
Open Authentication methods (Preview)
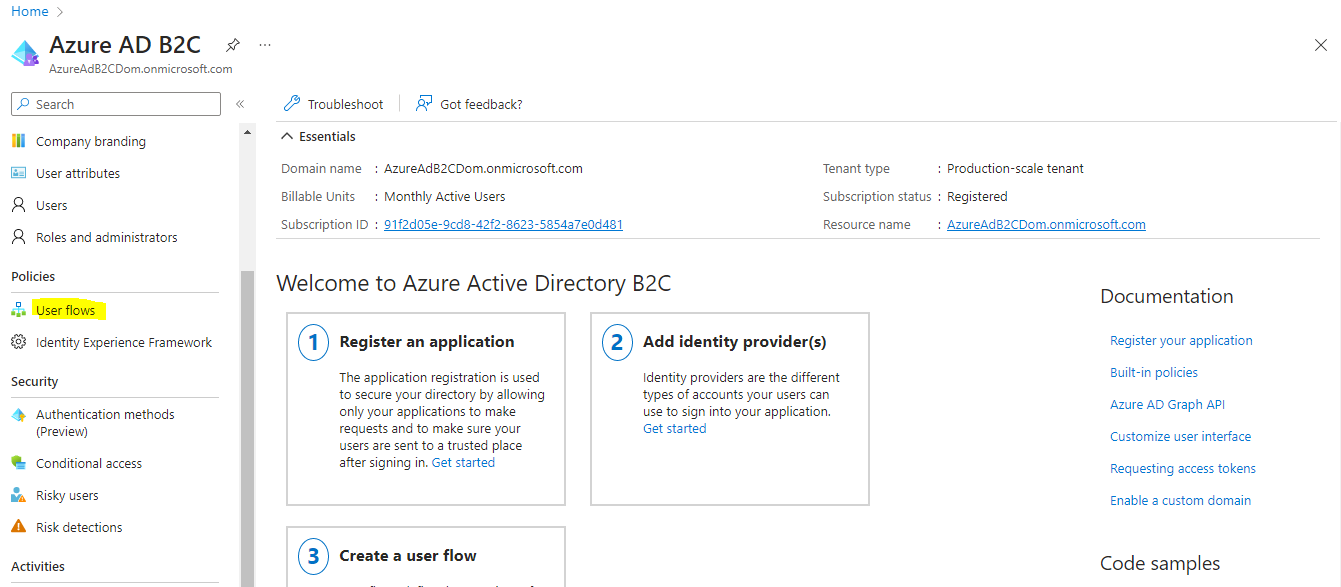105,422
